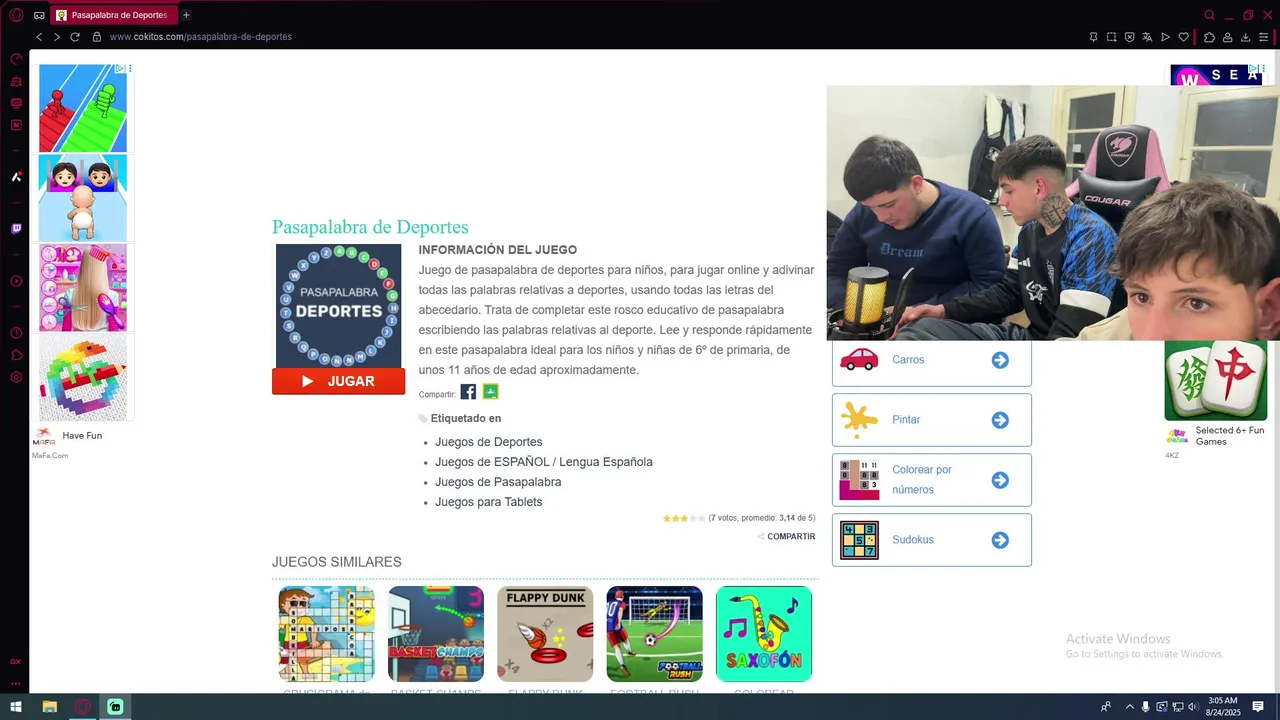The image size is (1280, 720).
Task: Click the Pintar arrow button
Action: coord(1000,420)
